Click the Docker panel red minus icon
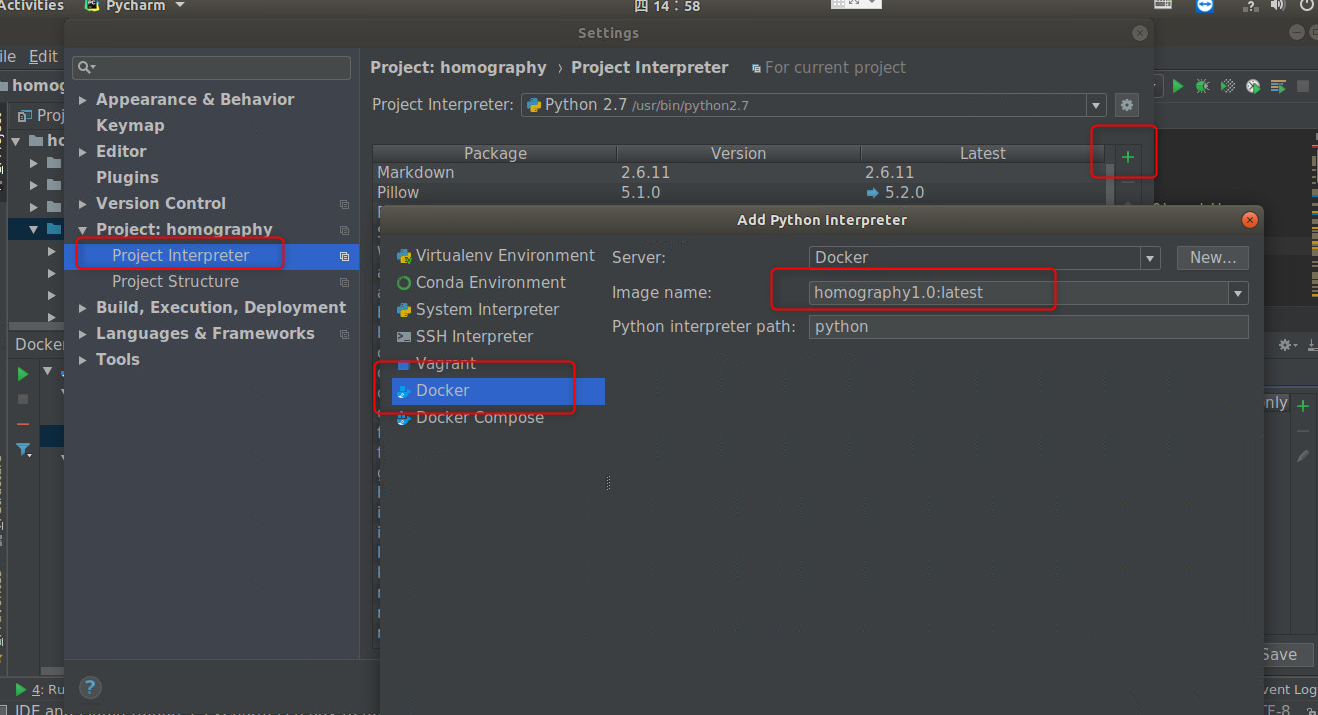 pyautogui.click(x=23, y=424)
